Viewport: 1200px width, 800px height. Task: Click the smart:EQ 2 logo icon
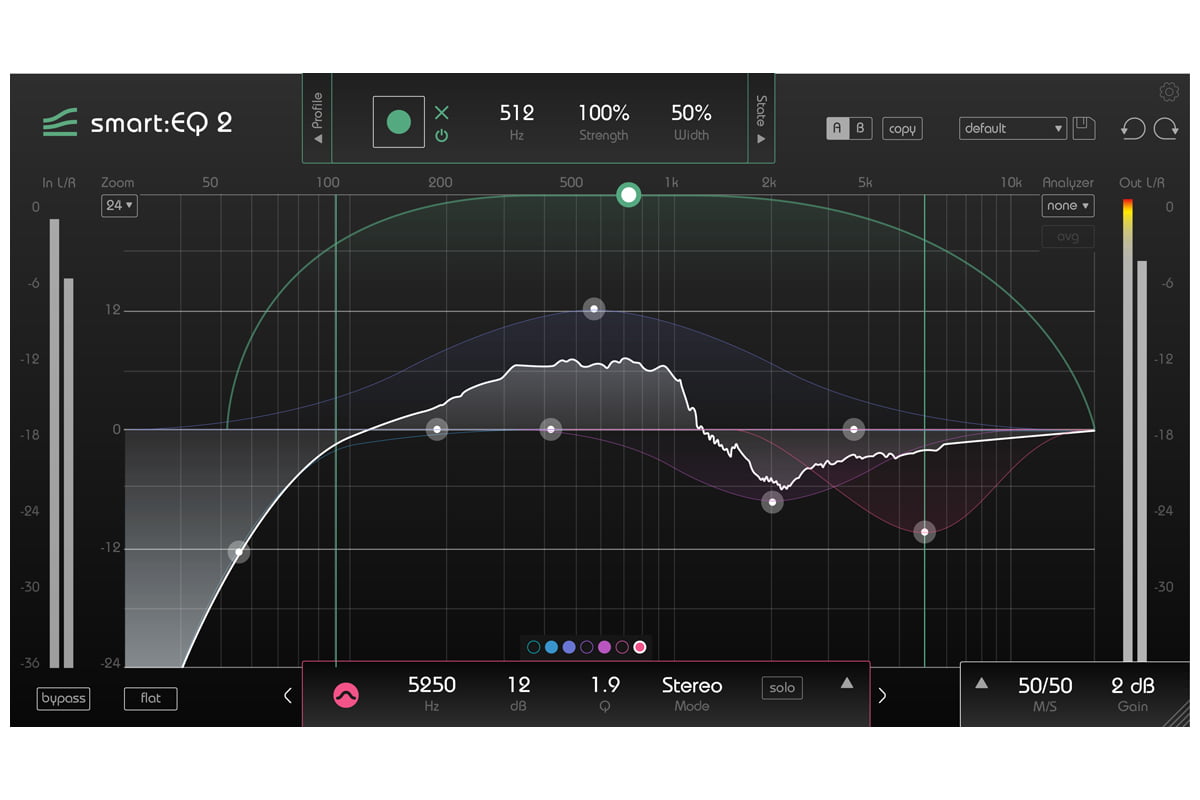(59, 123)
